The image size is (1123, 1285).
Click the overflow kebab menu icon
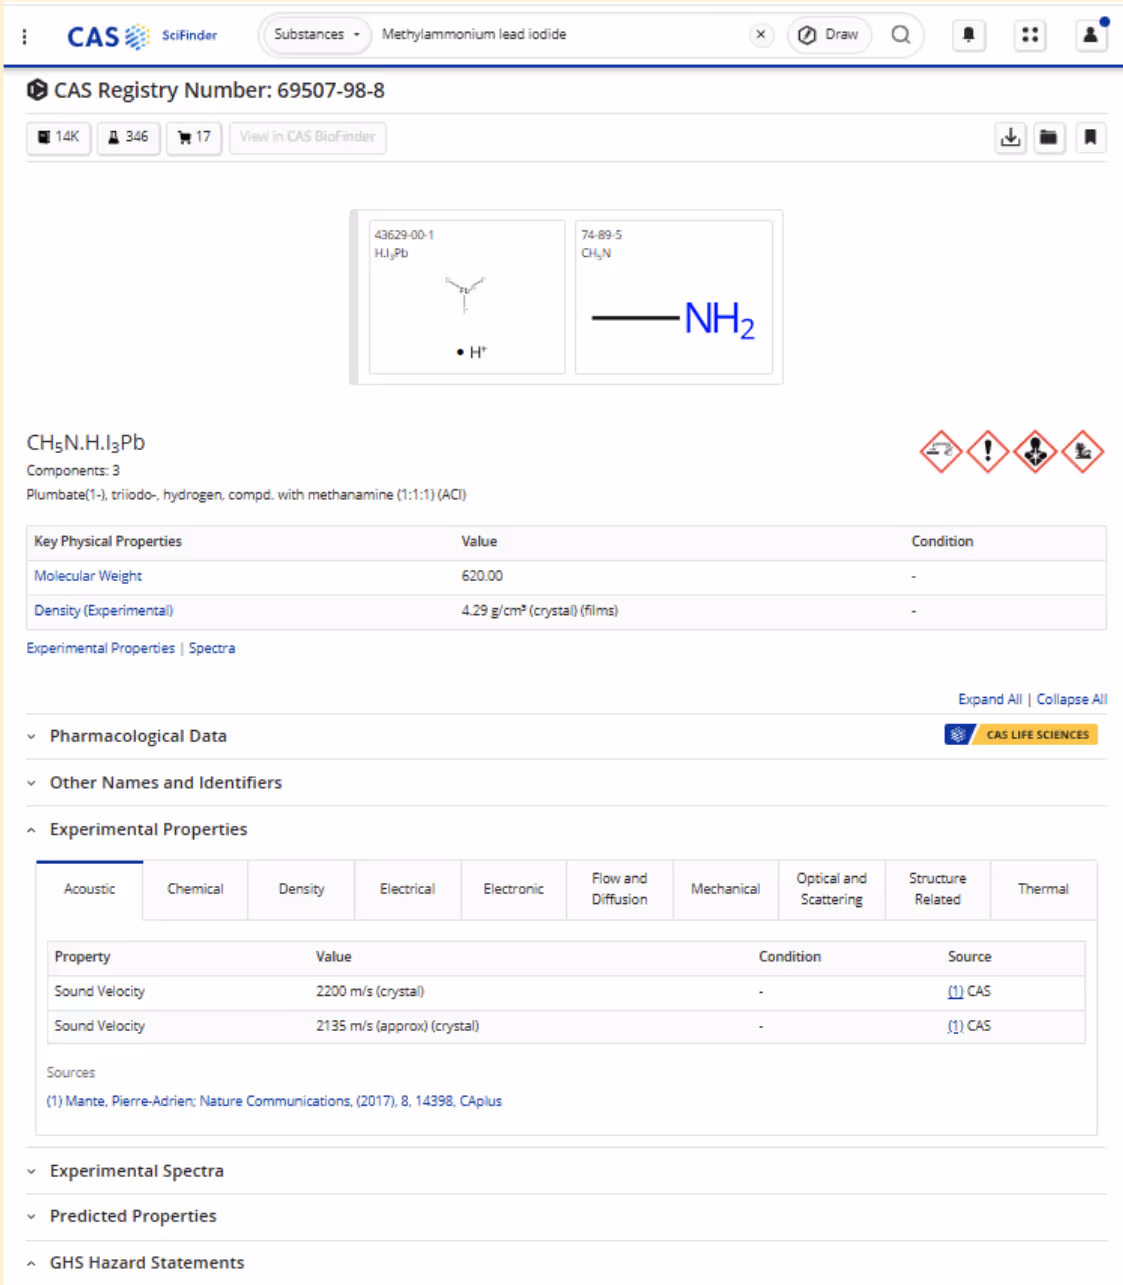click(x=24, y=35)
